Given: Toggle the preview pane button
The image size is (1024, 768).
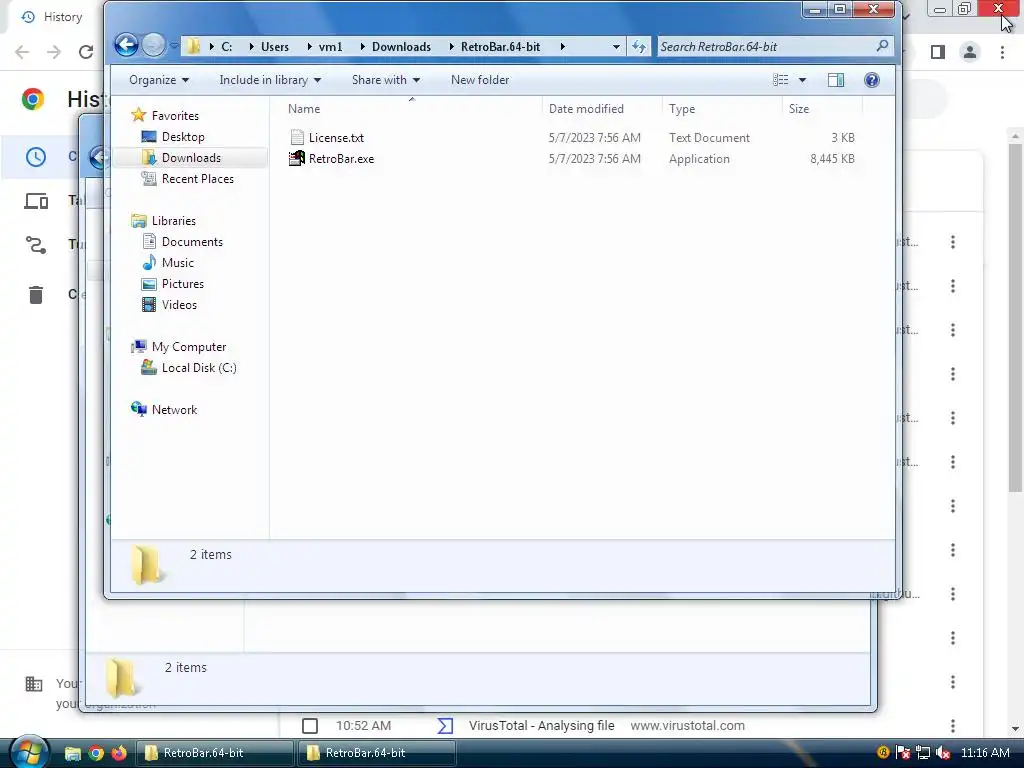Looking at the screenshot, I should tap(836, 80).
